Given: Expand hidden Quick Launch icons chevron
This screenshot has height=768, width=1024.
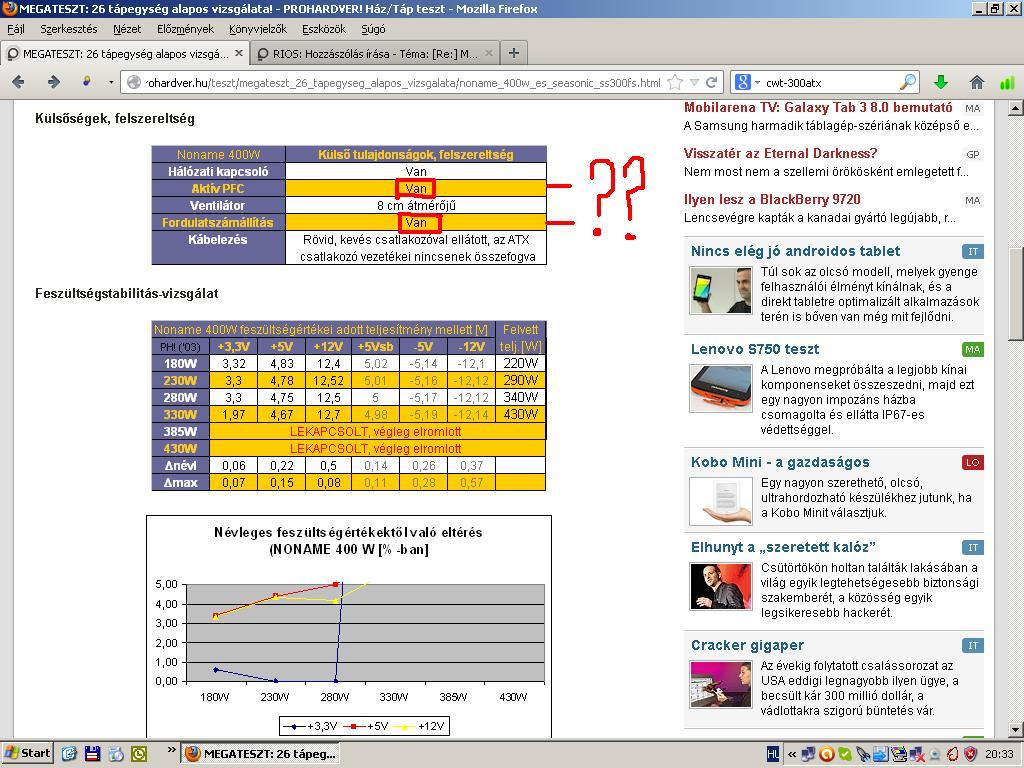Looking at the screenshot, I should tap(171, 750).
